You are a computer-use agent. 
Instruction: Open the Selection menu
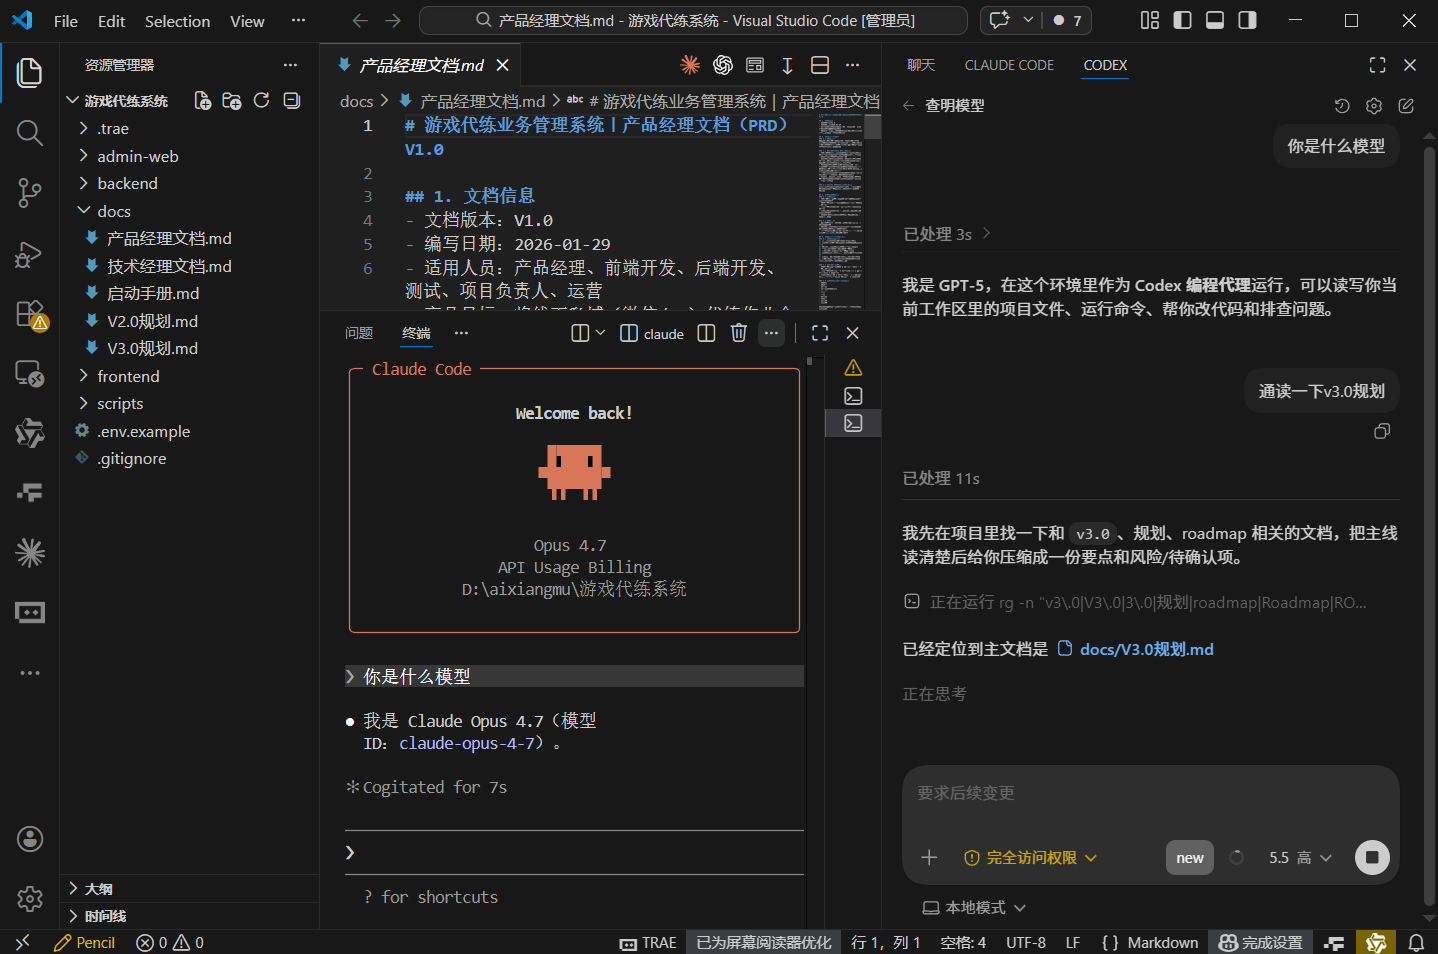coord(177,20)
